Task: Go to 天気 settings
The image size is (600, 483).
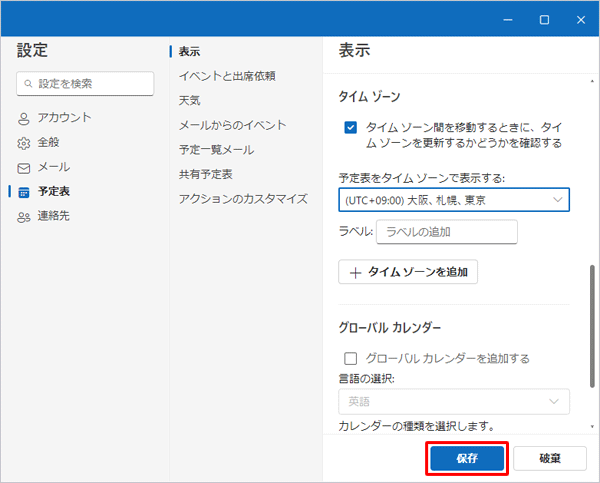Action: [189, 100]
